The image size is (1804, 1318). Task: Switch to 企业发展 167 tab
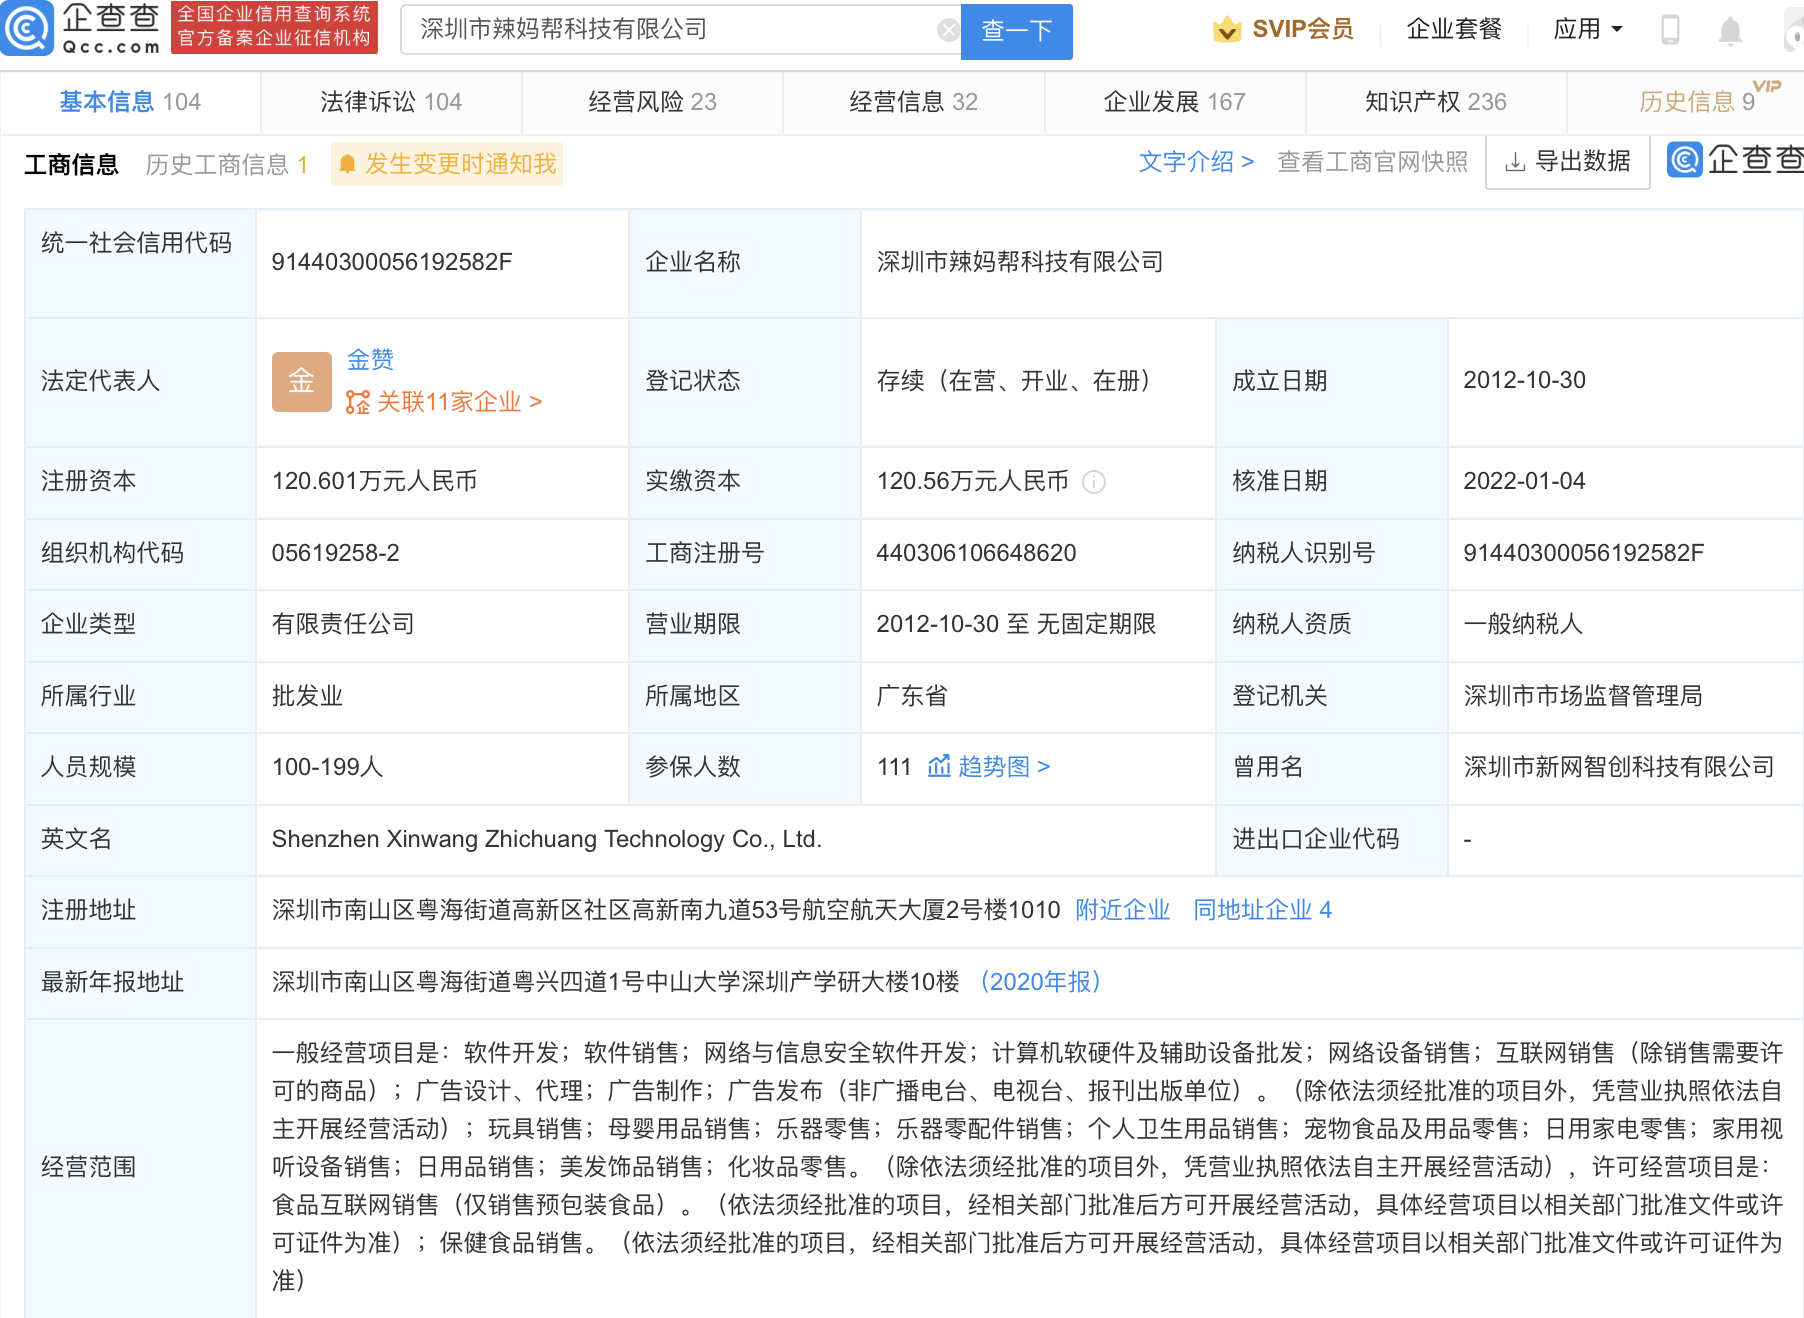coord(1174,102)
